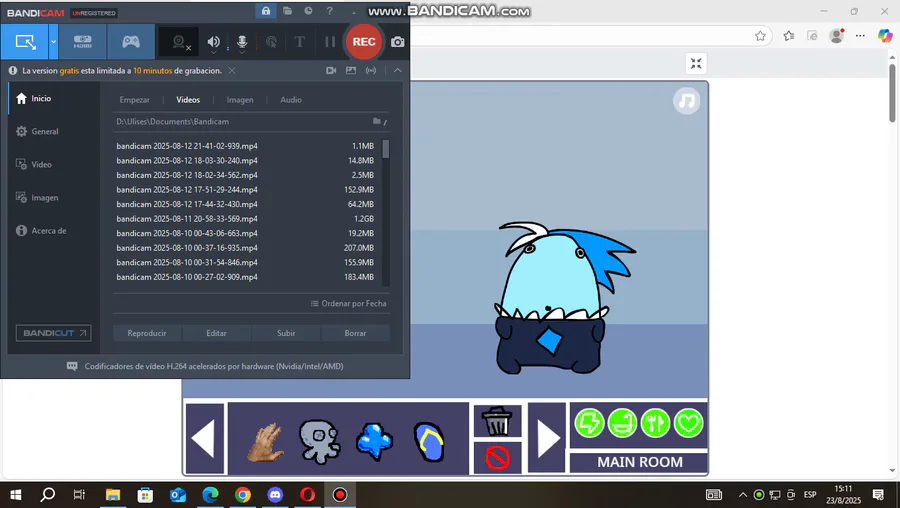Select bandicam 2025-08-10 00-27-02-909.mp4
900x508 pixels.
[x=246, y=277]
